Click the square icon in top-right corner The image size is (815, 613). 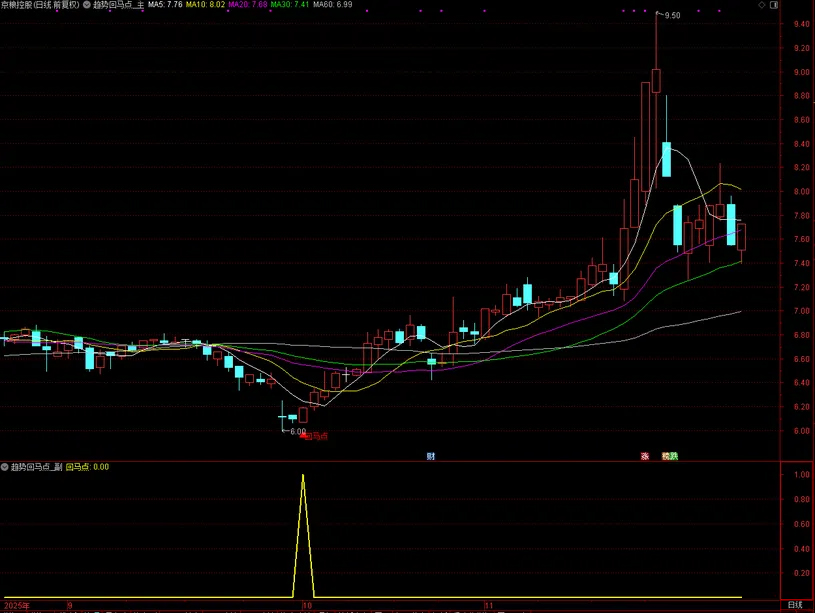[x=804, y=5]
